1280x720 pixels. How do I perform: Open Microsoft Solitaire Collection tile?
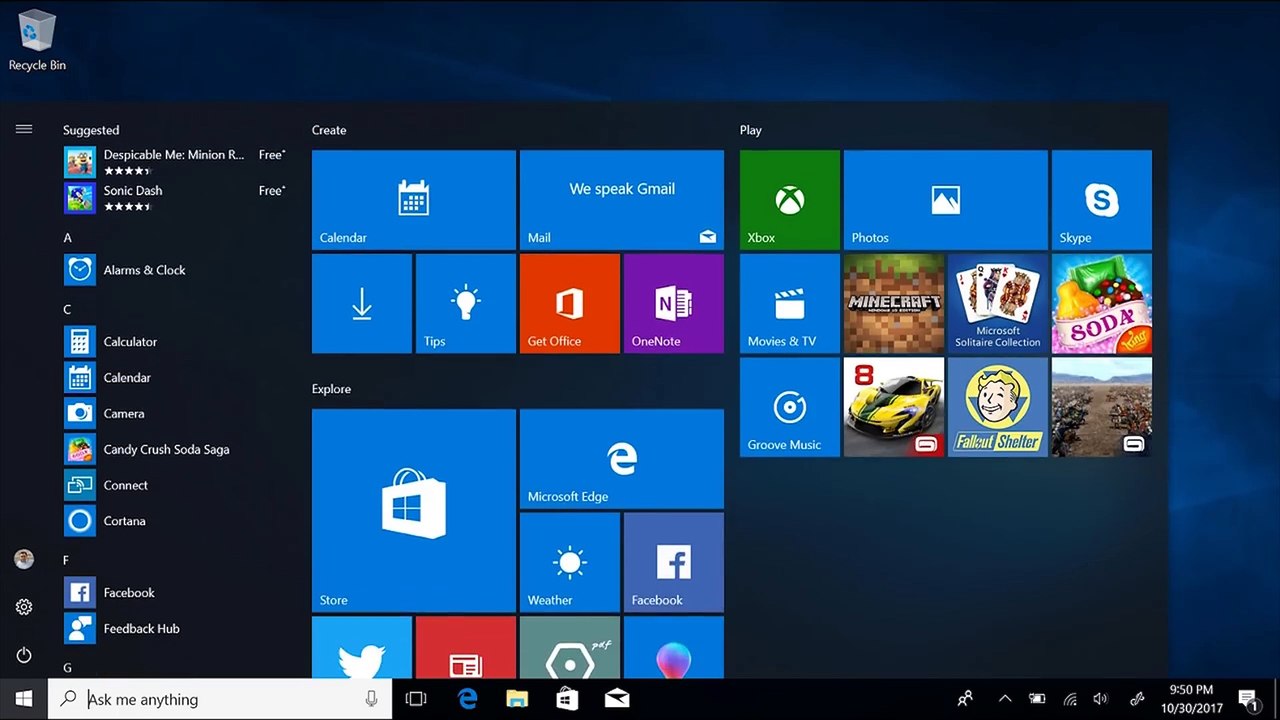pos(998,303)
